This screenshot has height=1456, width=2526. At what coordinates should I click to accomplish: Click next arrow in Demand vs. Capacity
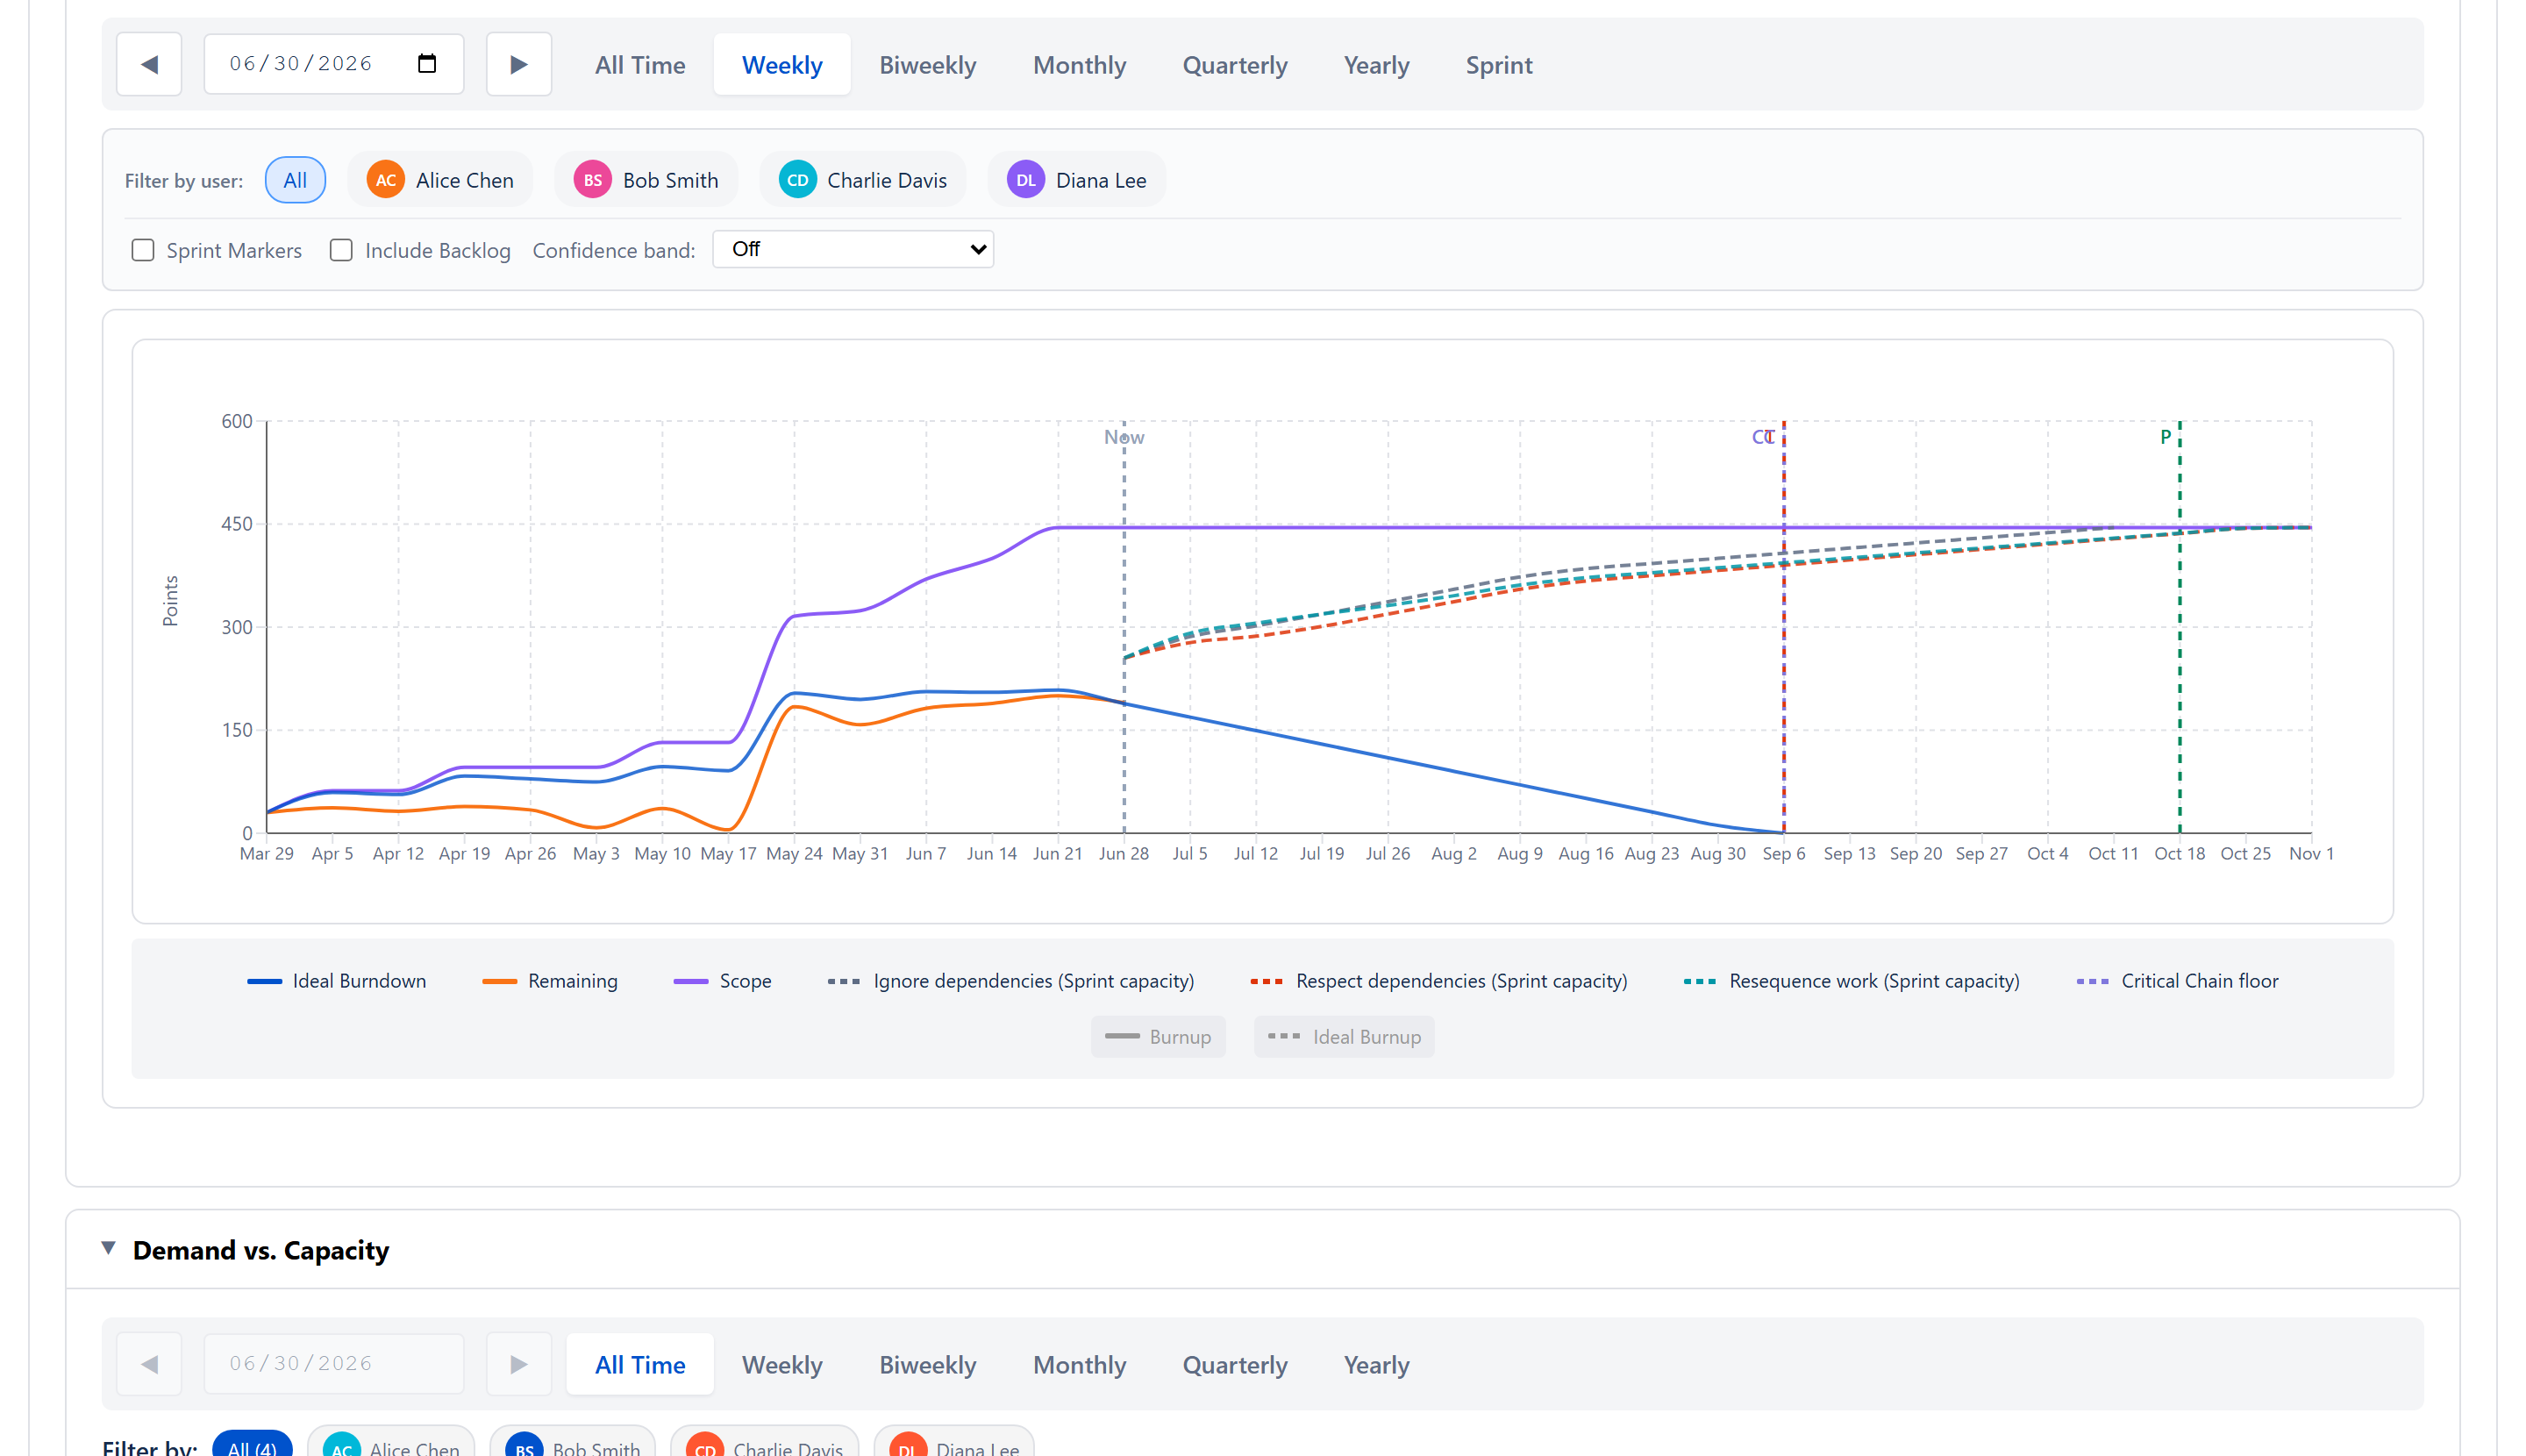tap(518, 1364)
